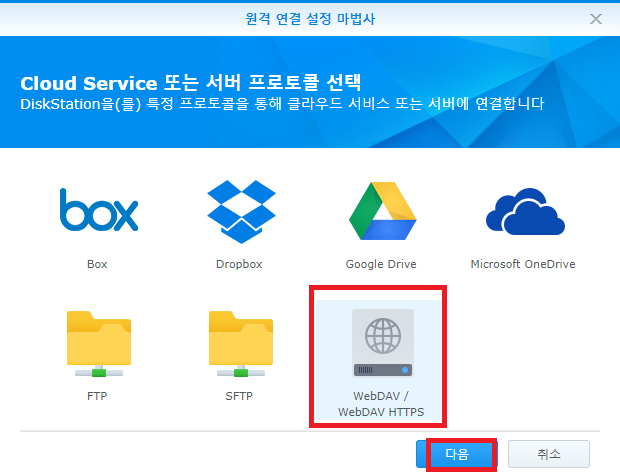
Task: Click the FTP label text
Action: pyautogui.click(x=97, y=396)
